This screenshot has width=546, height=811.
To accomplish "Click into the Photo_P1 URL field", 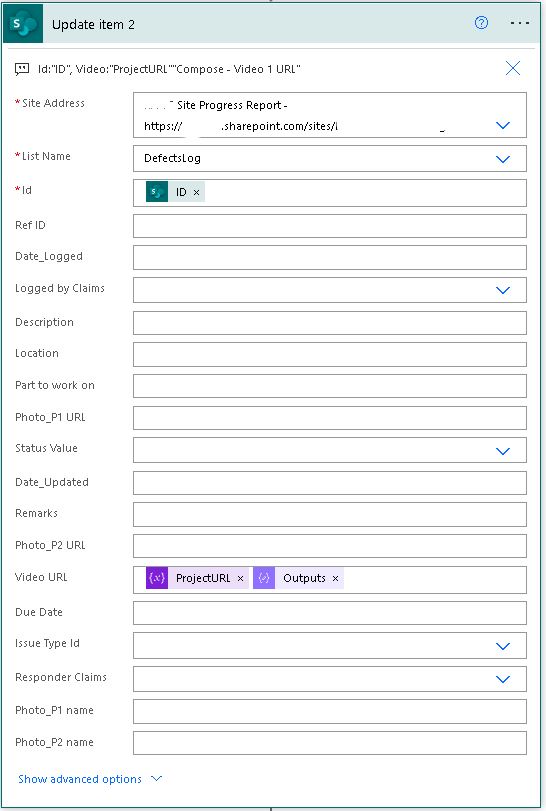I will click(x=330, y=418).
